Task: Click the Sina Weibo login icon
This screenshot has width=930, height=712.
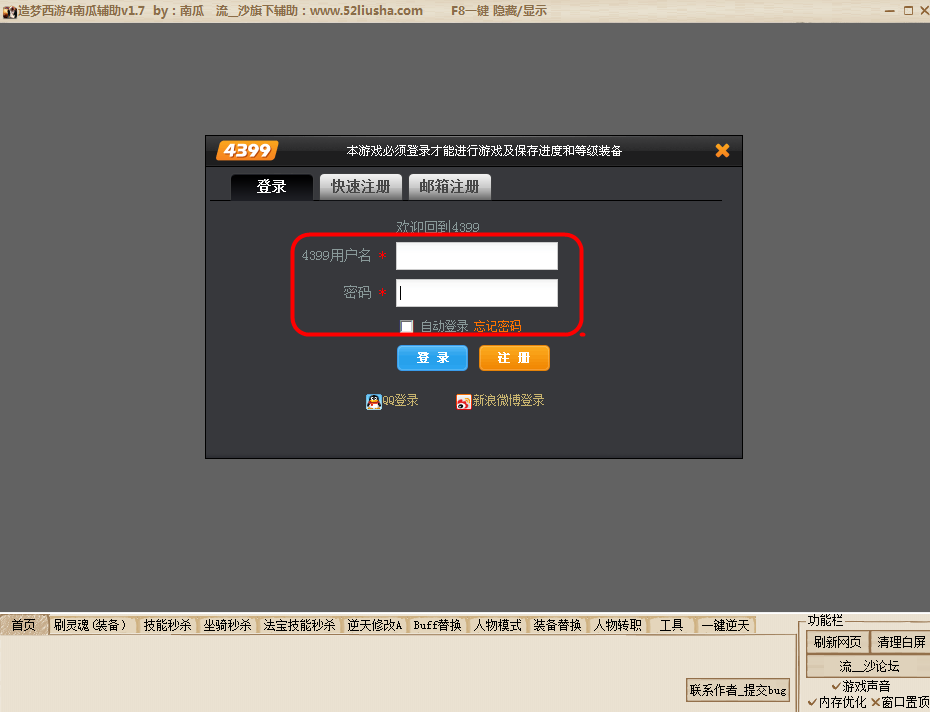Action: tap(463, 402)
